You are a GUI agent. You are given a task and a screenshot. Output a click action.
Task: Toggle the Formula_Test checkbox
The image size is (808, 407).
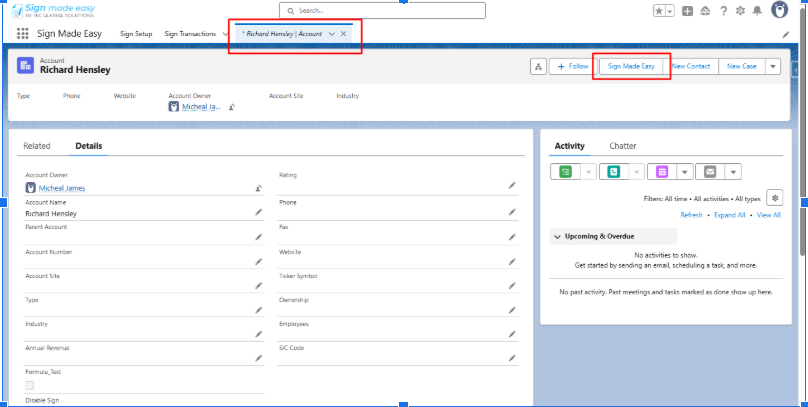pyautogui.click(x=30, y=385)
